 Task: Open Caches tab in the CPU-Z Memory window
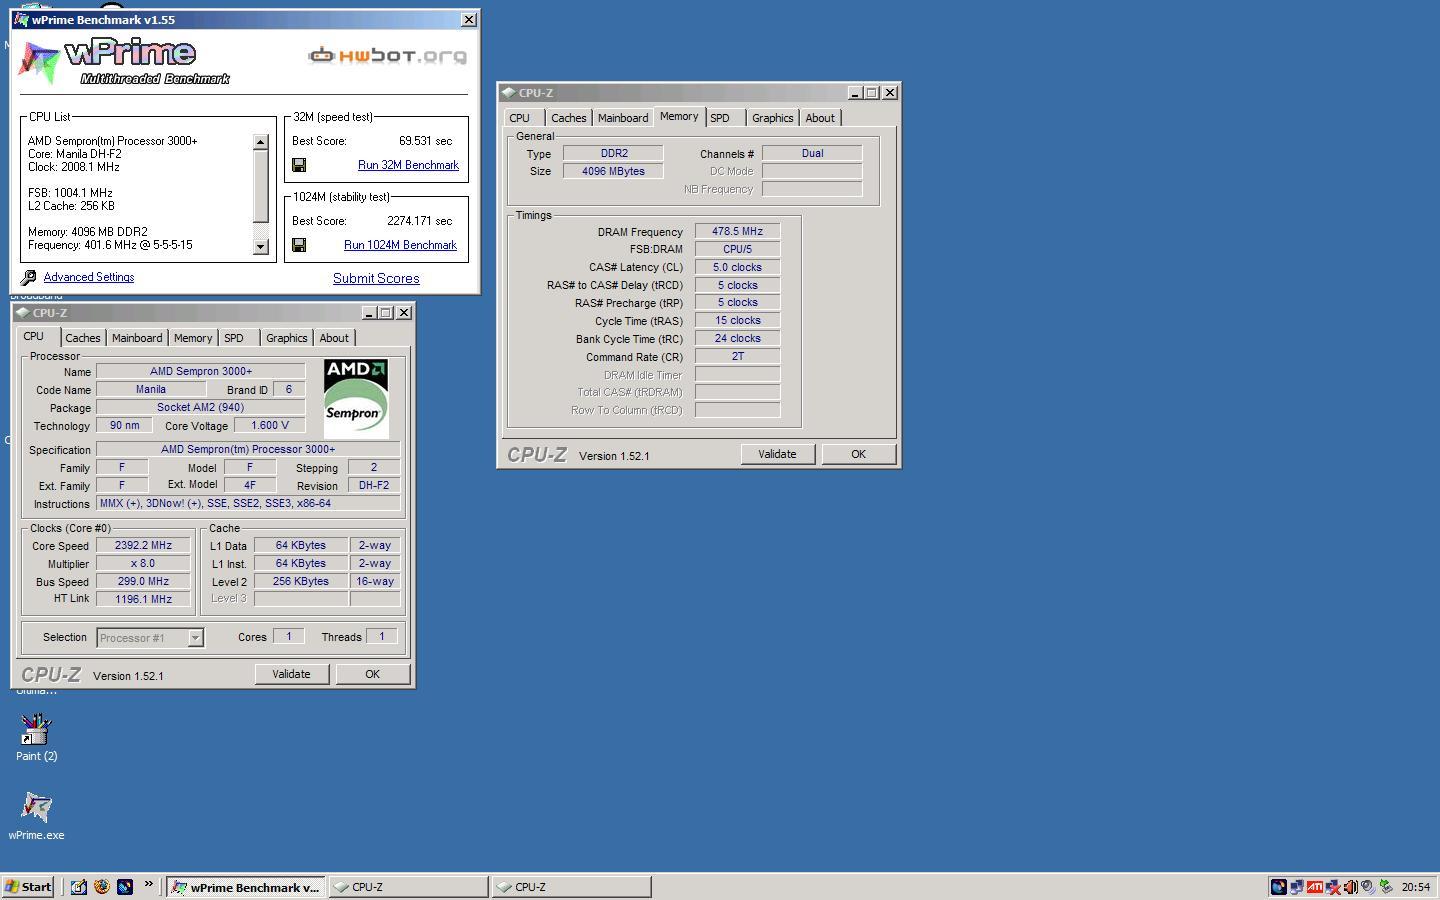click(569, 118)
